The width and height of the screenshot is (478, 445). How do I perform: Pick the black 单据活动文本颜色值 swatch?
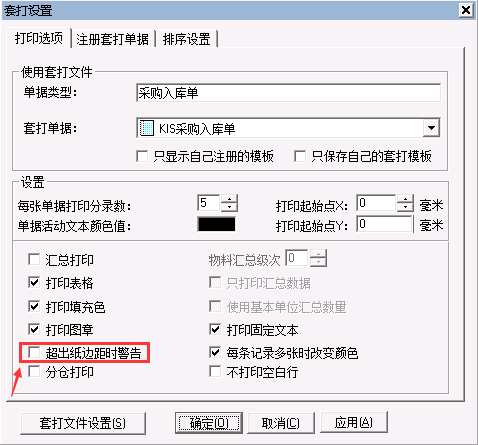point(217,224)
